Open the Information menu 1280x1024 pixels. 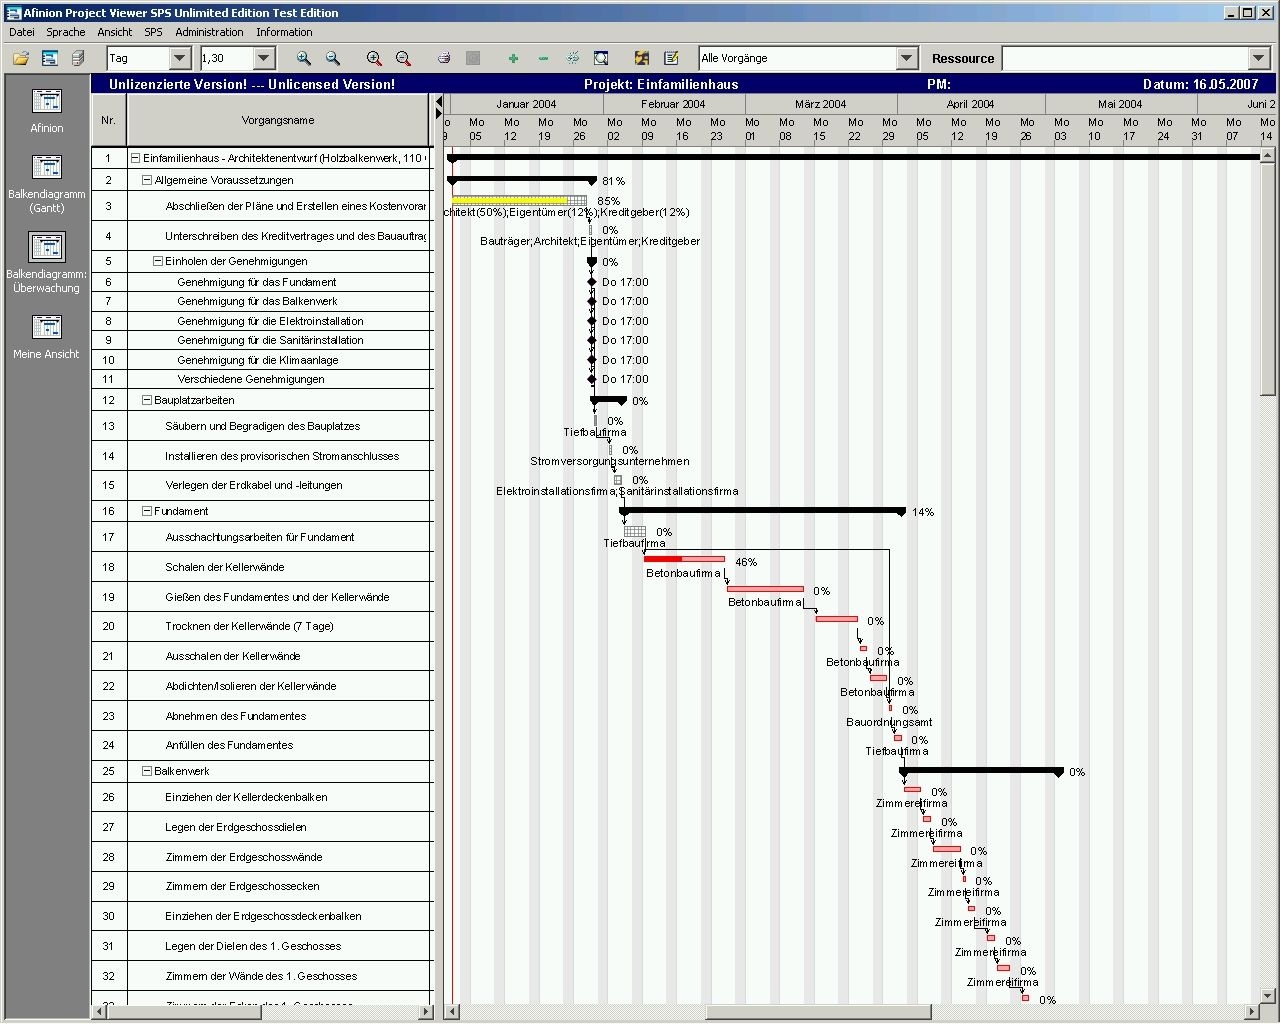click(284, 32)
